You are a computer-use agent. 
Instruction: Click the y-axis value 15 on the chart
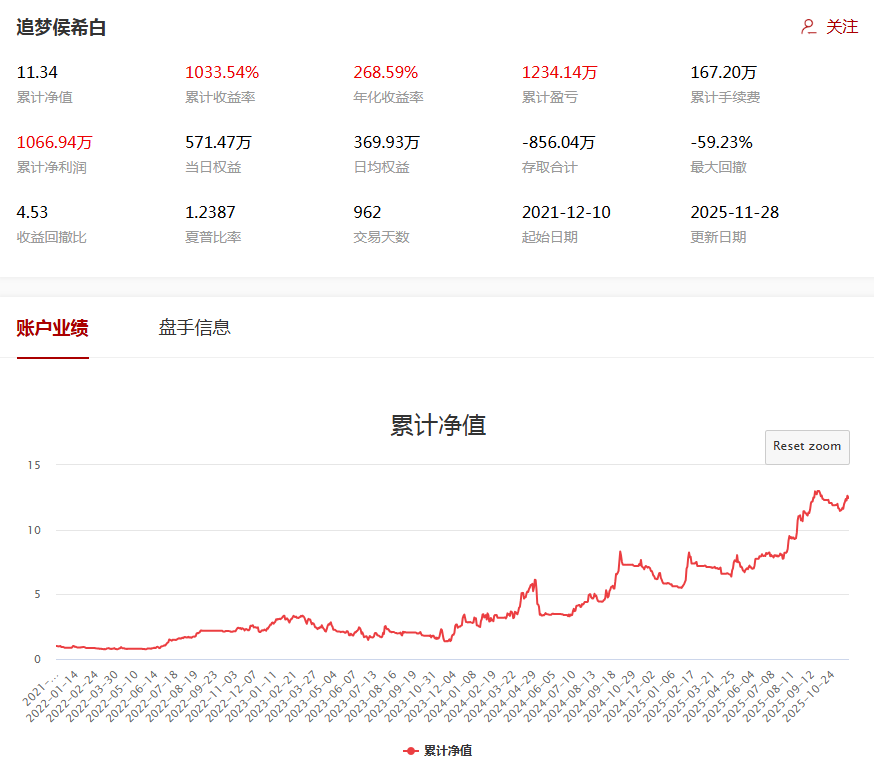(x=33, y=465)
